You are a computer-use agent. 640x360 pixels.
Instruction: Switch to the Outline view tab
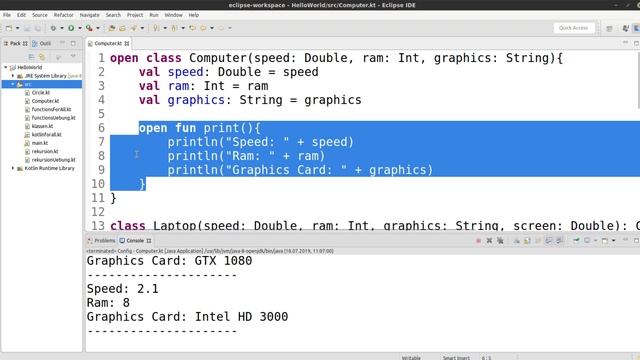coord(41,43)
